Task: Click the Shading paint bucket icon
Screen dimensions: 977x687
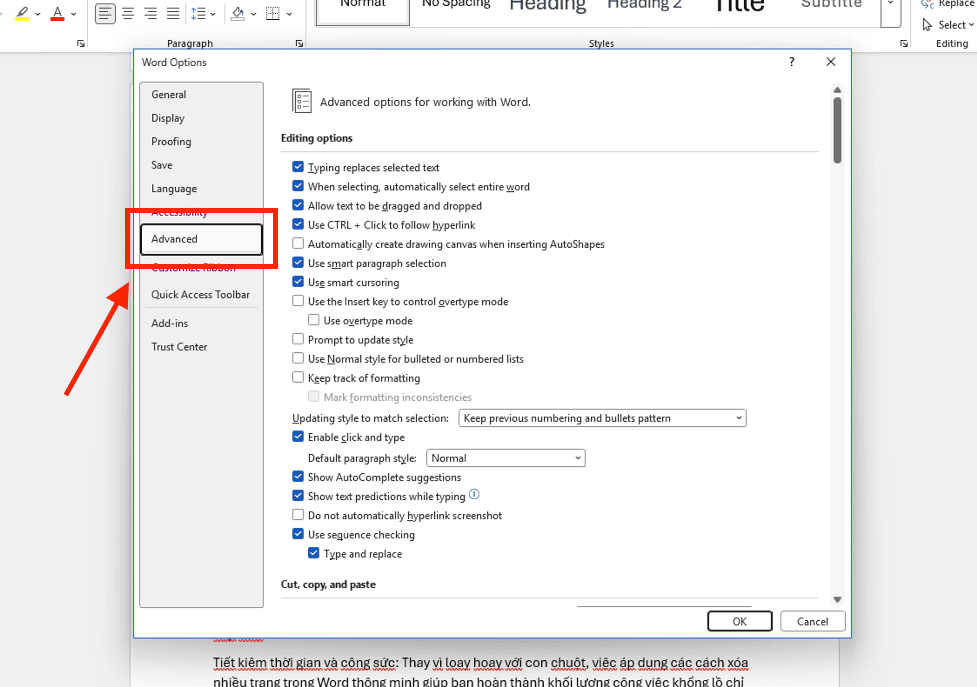Action: (x=238, y=13)
